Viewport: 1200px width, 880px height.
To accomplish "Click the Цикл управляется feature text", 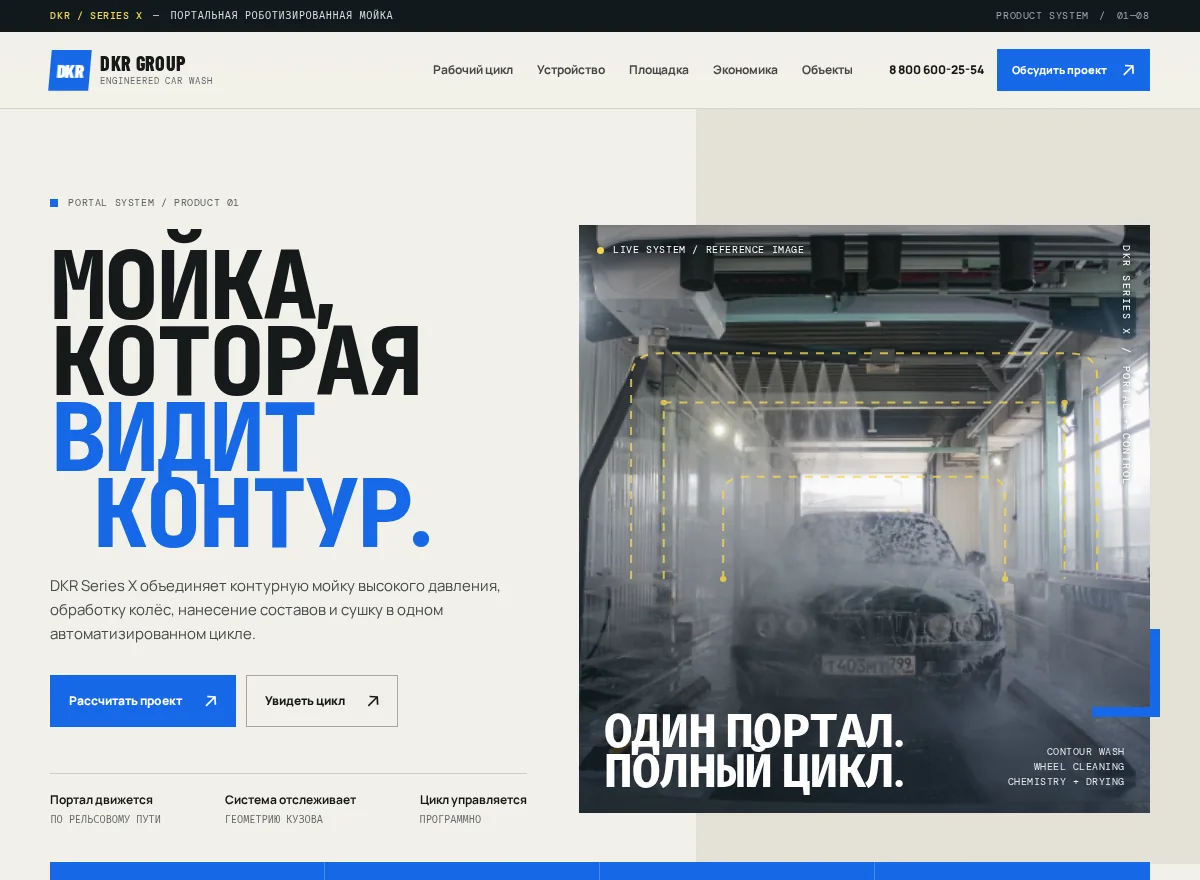I will point(473,800).
